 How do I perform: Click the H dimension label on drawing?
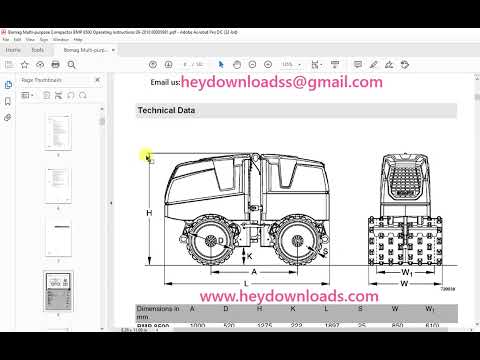click(149, 213)
